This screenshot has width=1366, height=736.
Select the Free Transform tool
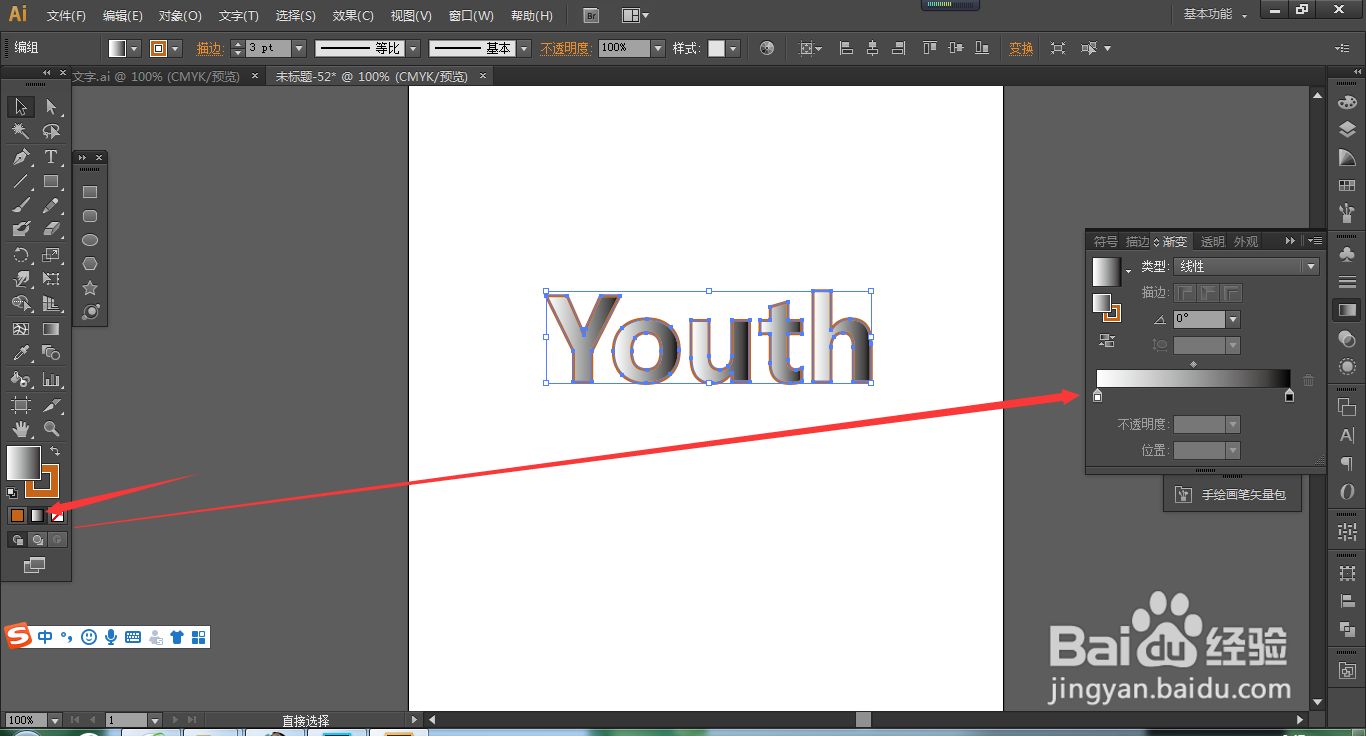pos(51,280)
